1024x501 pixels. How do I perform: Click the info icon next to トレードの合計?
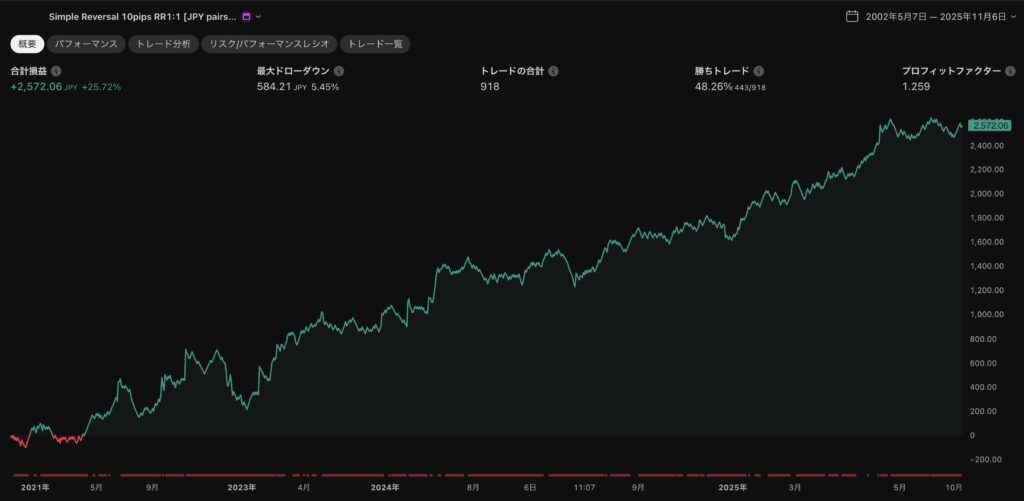[553, 72]
